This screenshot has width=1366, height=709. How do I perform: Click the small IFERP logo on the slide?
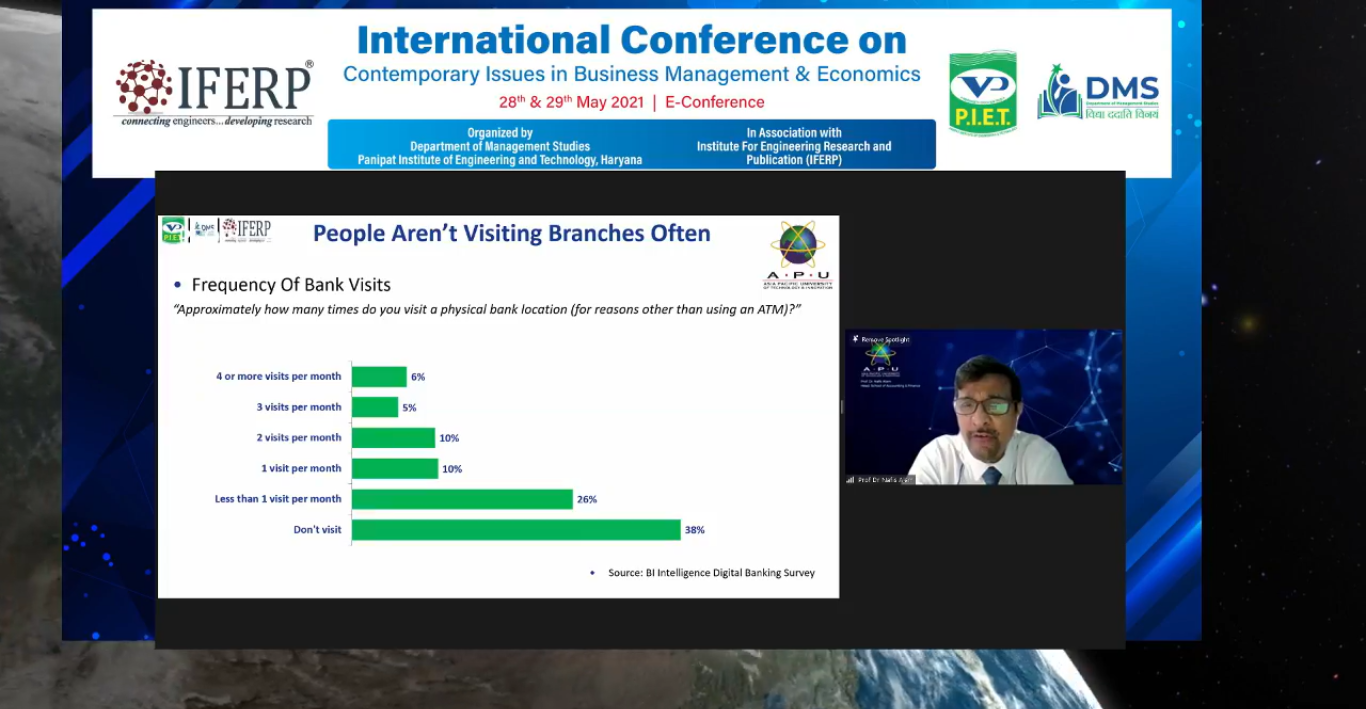246,230
